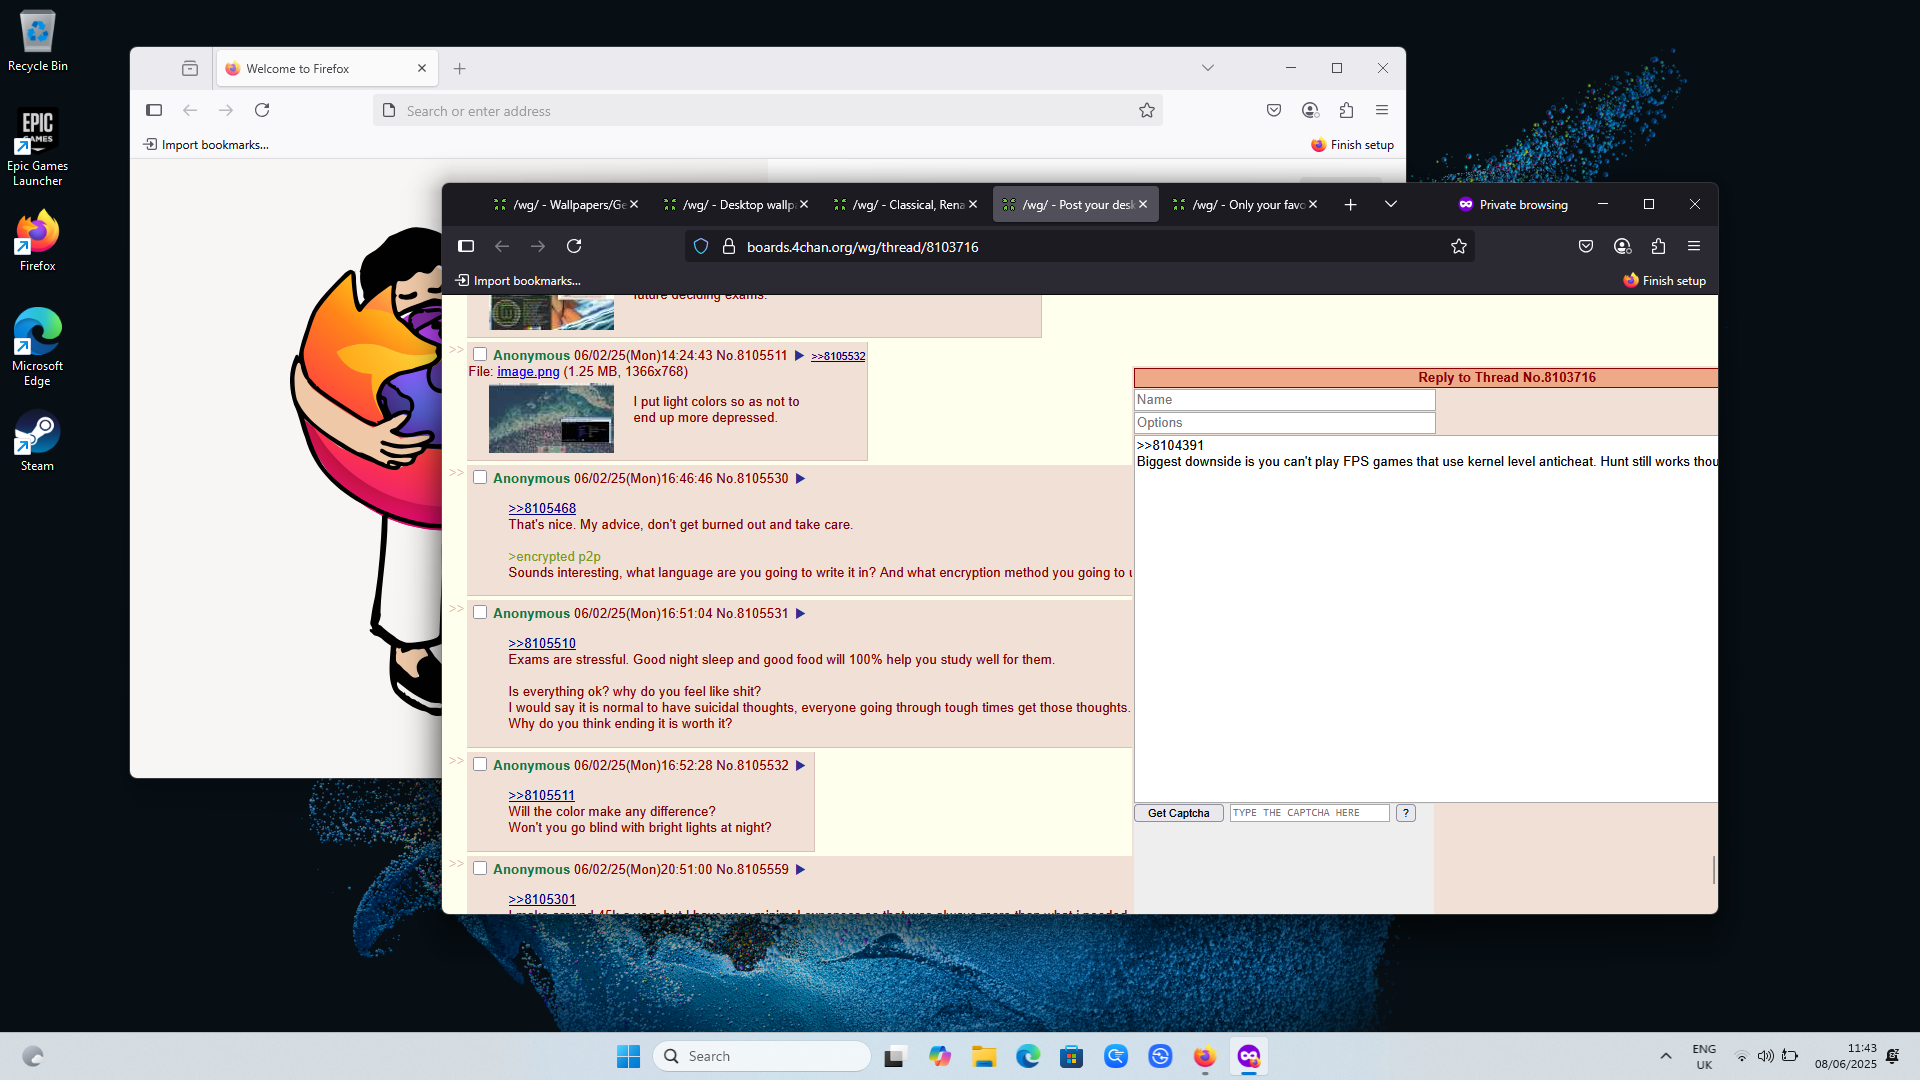This screenshot has width=1920, height=1080.
Task: Click the Get Captcha button
Action: (x=1178, y=813)
